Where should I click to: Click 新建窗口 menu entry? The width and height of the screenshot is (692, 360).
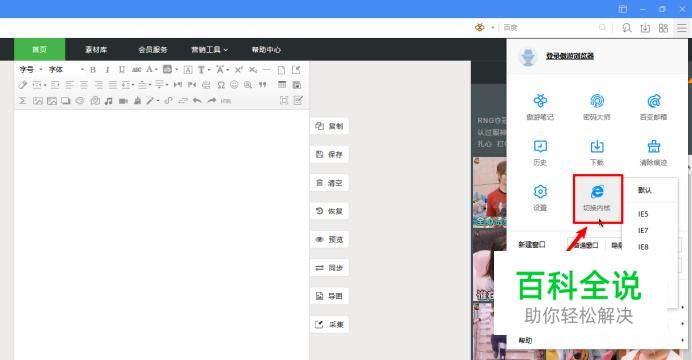(x=532, y=244)
